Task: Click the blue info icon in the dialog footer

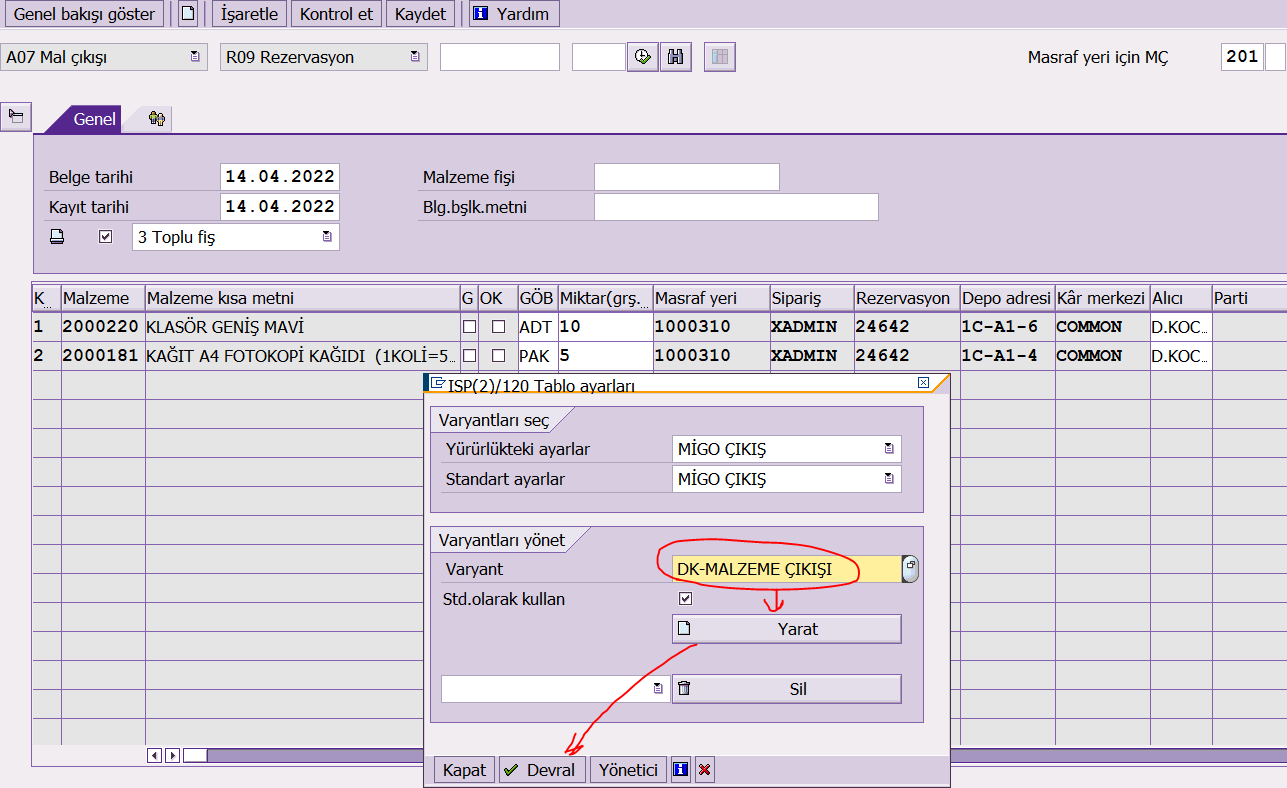Action: [x=681, y=769]
